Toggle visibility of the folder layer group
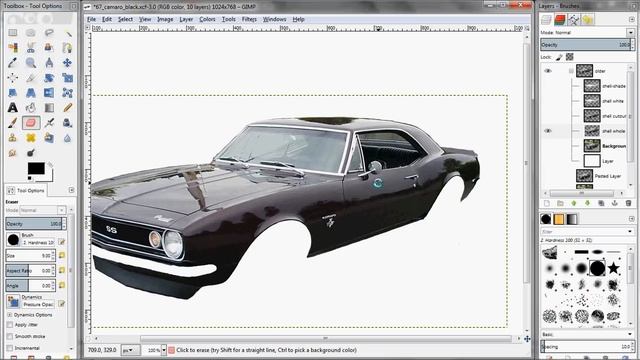The image size is (640, 360). [x=548, y=71]
